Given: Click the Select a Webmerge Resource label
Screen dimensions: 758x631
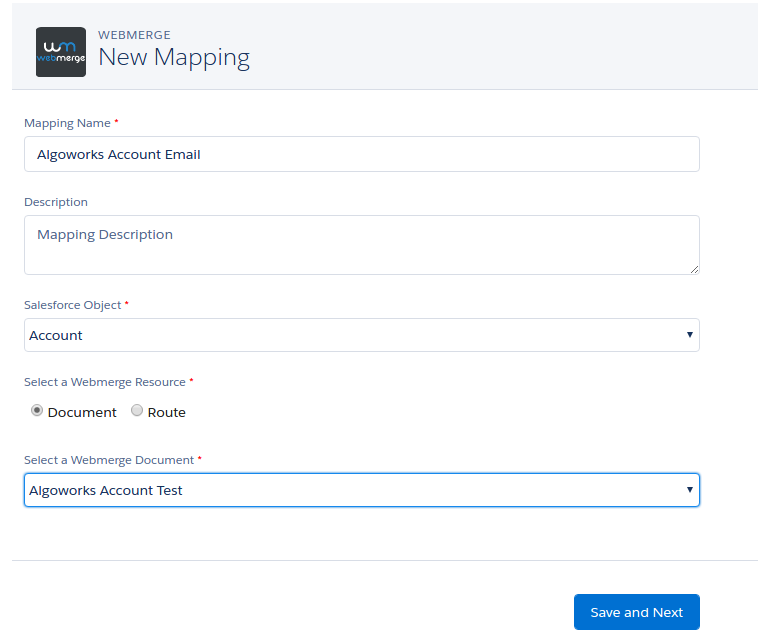Looking at the screenshot, I should (x=104, y=382).
